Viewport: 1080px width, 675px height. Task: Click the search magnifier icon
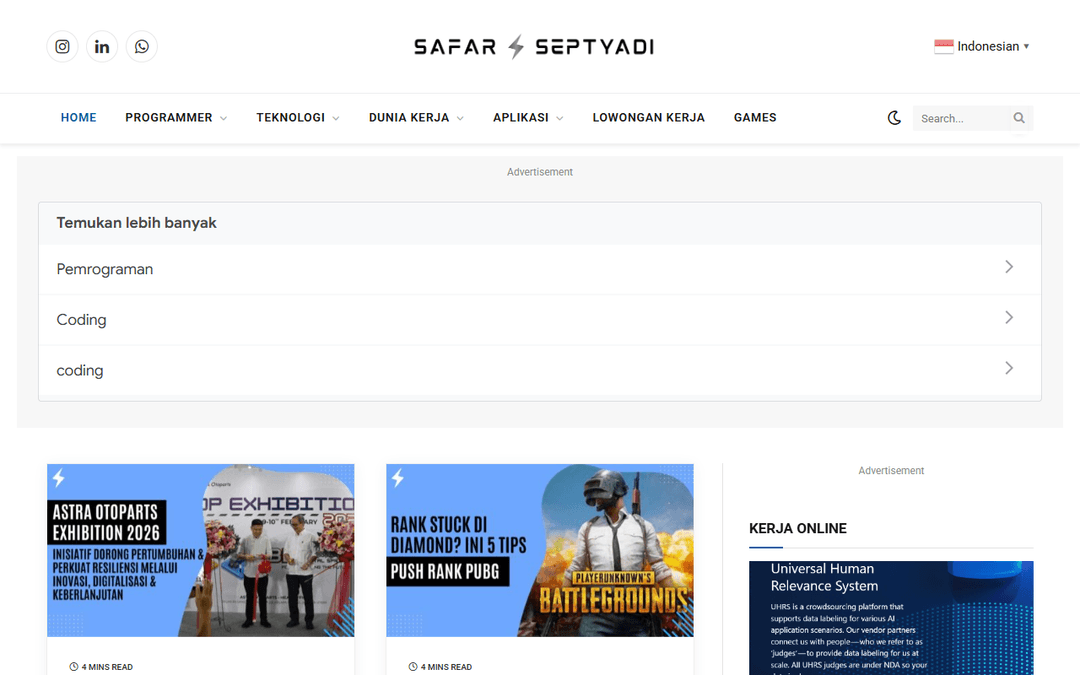tap(1019, 118)
